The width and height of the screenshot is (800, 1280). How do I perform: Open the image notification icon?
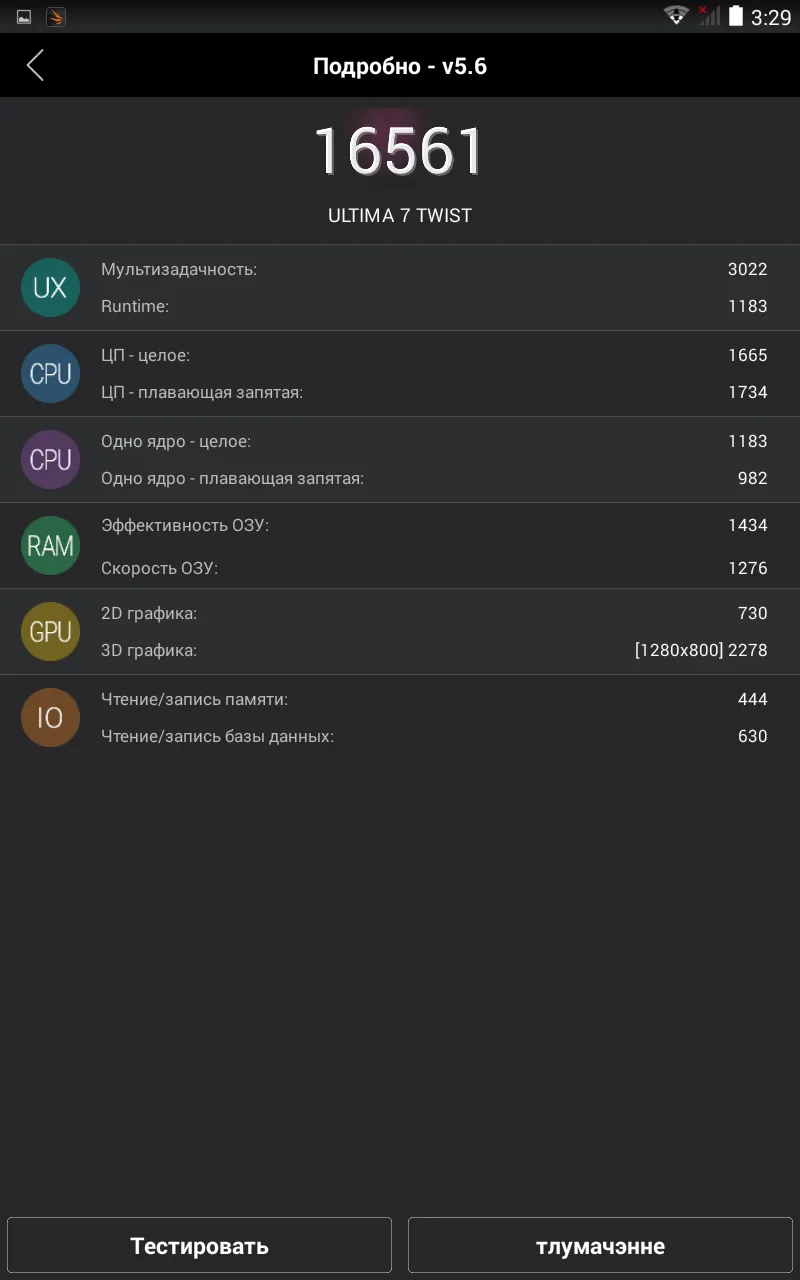point(24,17)
